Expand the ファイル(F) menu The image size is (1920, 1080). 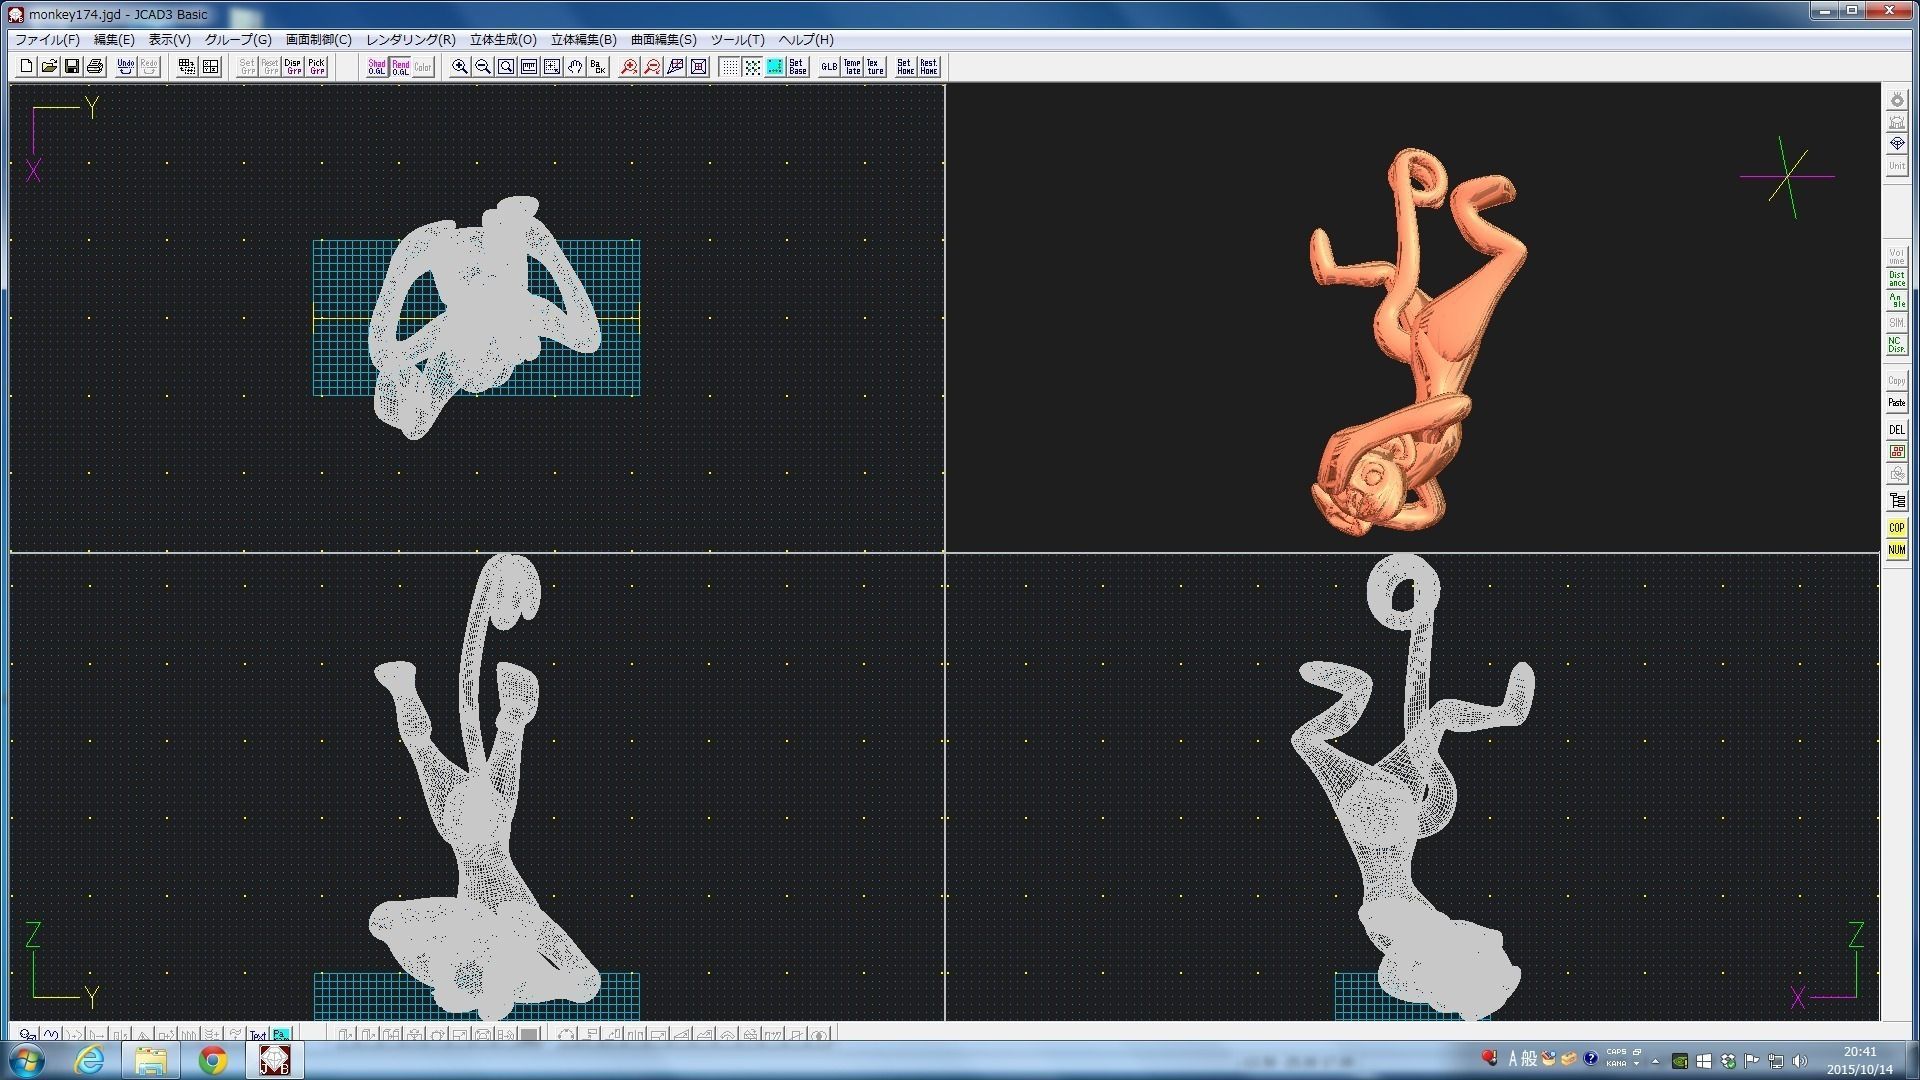47,40
